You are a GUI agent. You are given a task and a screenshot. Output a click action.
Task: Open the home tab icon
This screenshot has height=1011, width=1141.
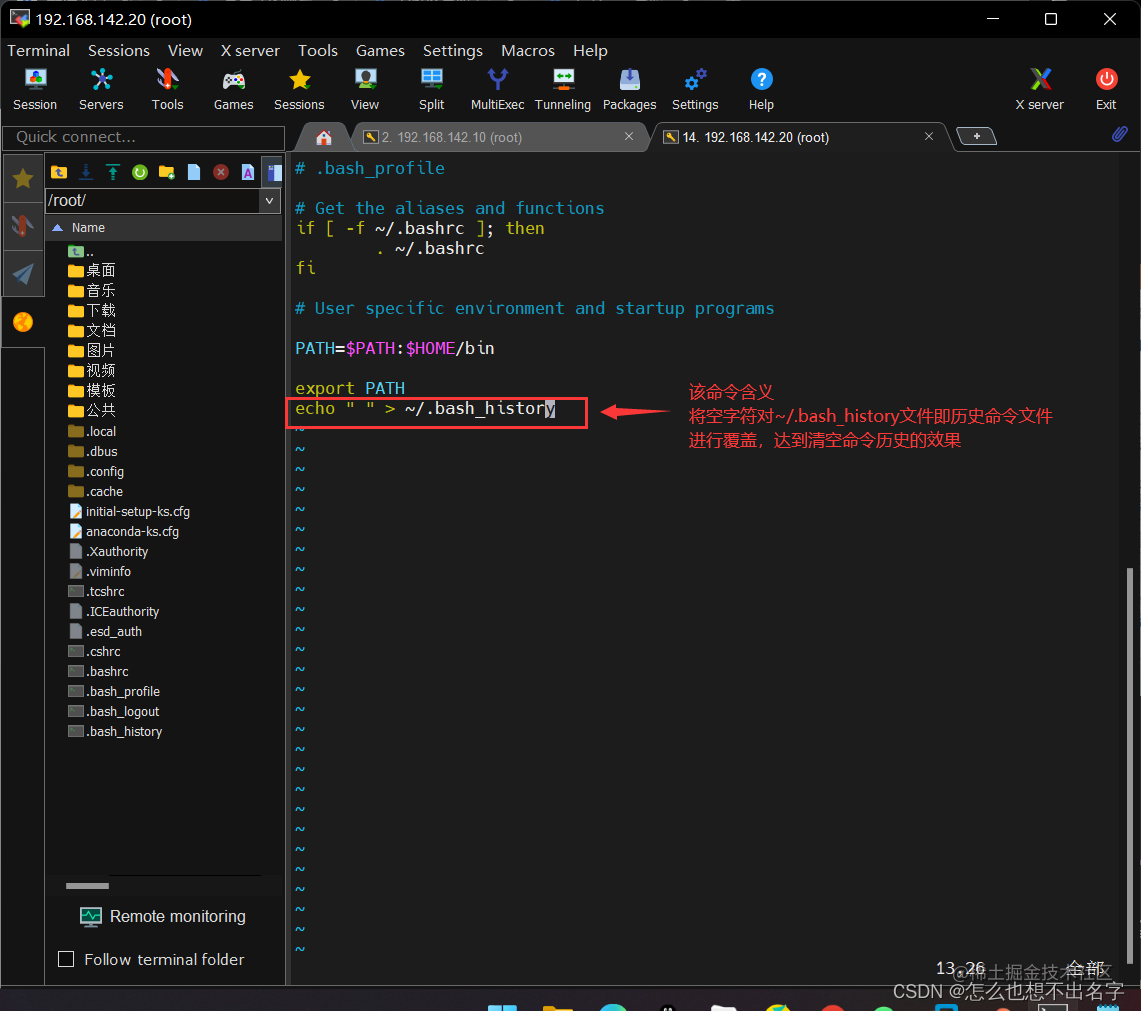[x=324, y=137]
